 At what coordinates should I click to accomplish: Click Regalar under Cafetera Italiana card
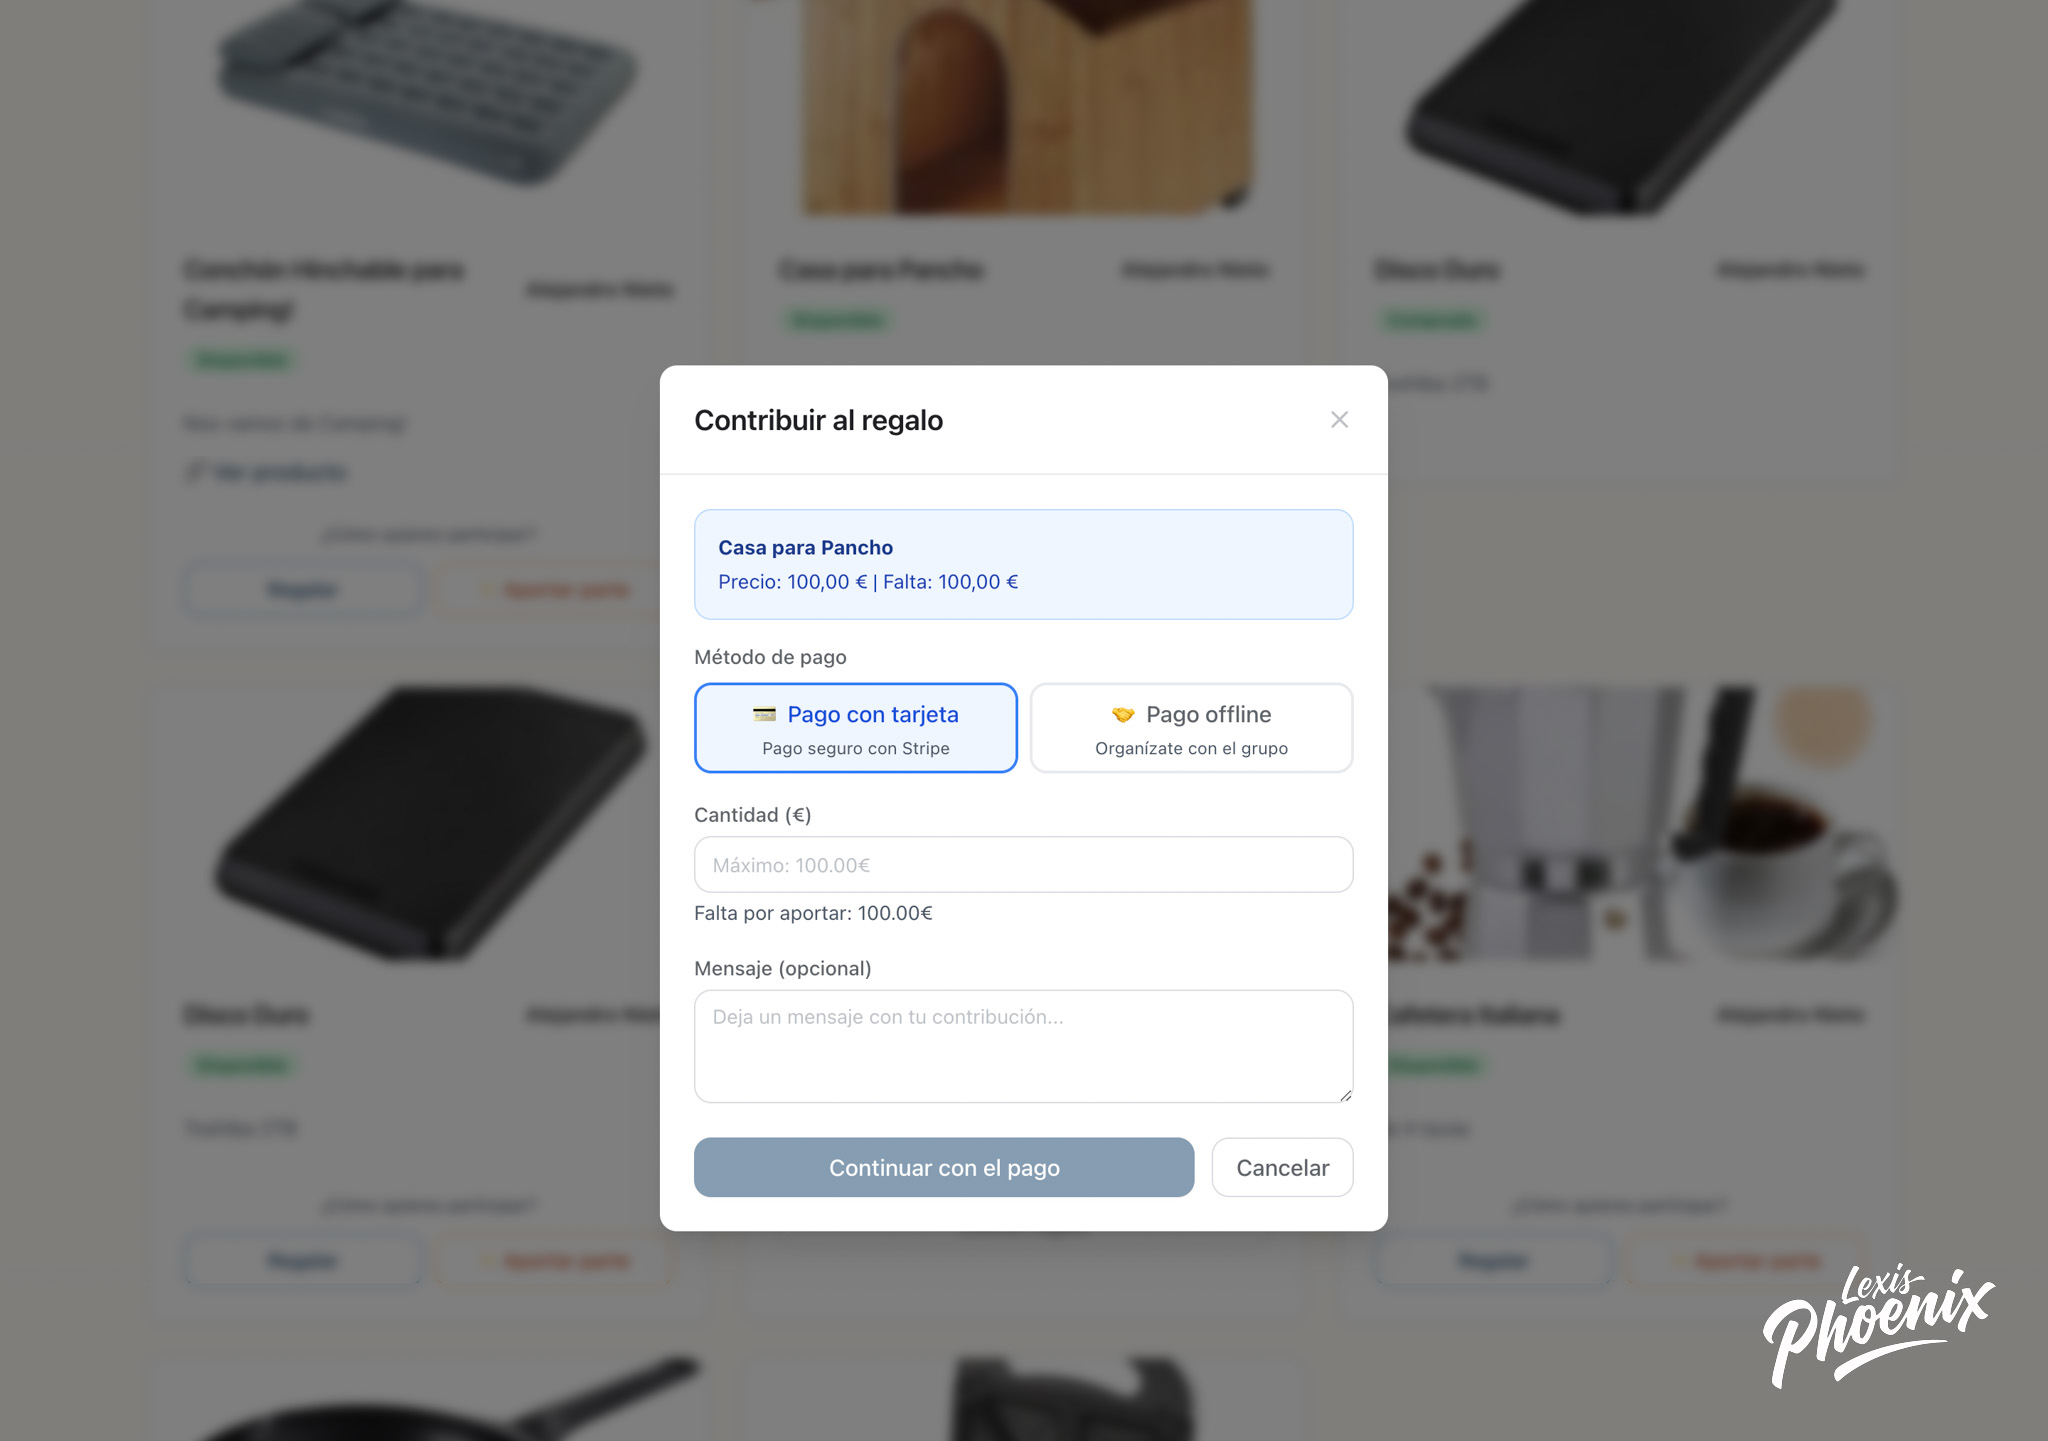tap(1492, 1261)
